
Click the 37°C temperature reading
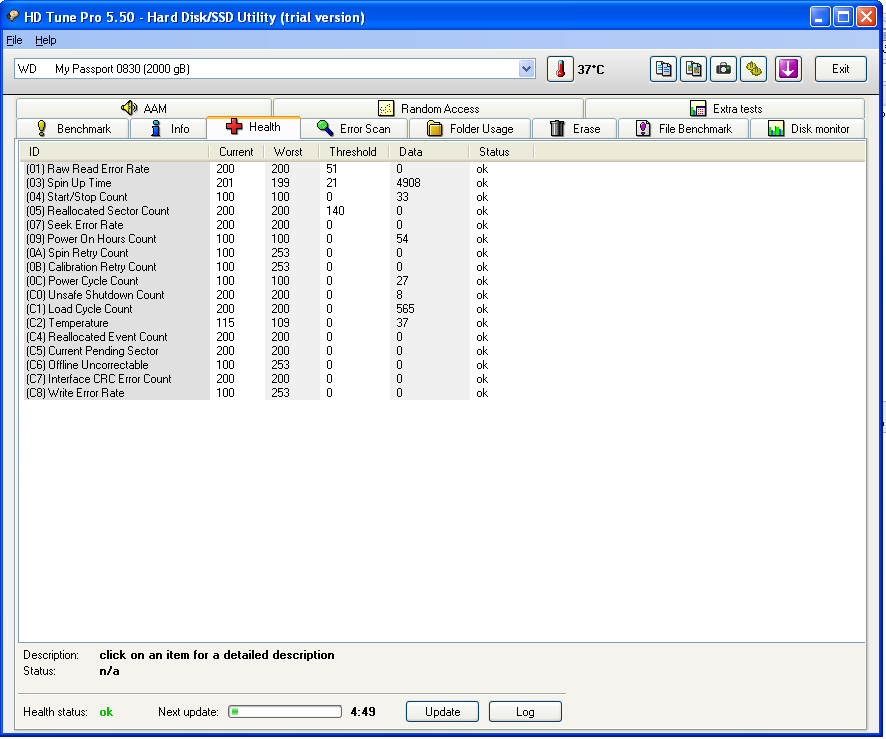pos(590,69)
